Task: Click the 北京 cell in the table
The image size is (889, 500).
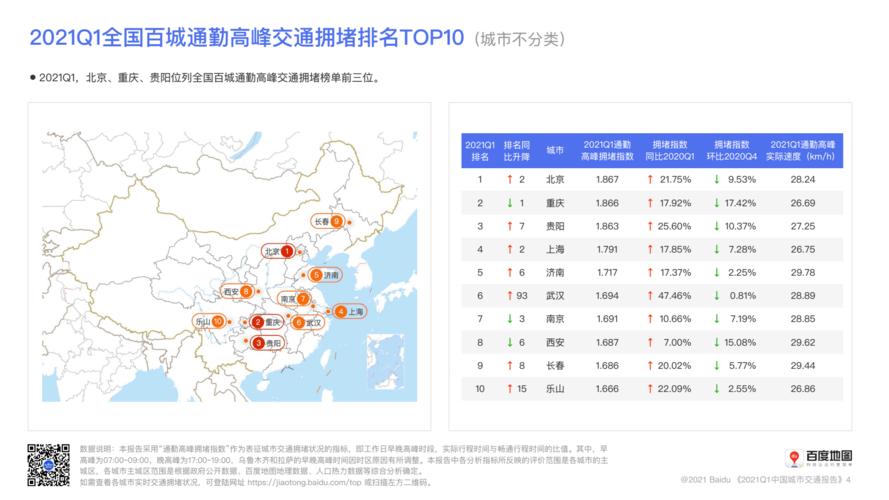Action: pos(555,179)
